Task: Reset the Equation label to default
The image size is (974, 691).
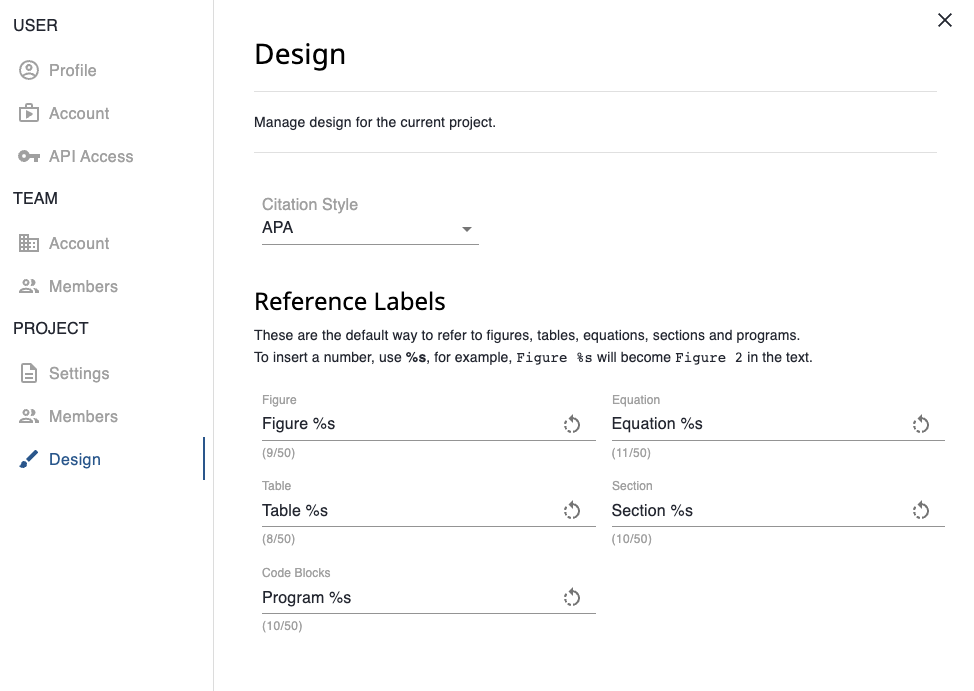Action: [921, 424]
